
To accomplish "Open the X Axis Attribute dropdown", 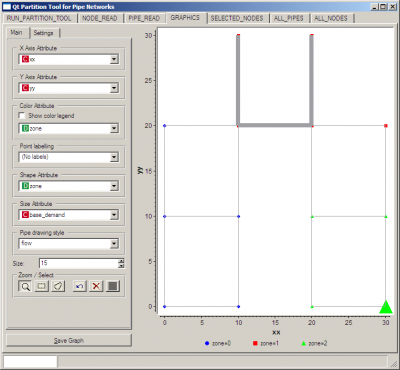I will point(69,59).
